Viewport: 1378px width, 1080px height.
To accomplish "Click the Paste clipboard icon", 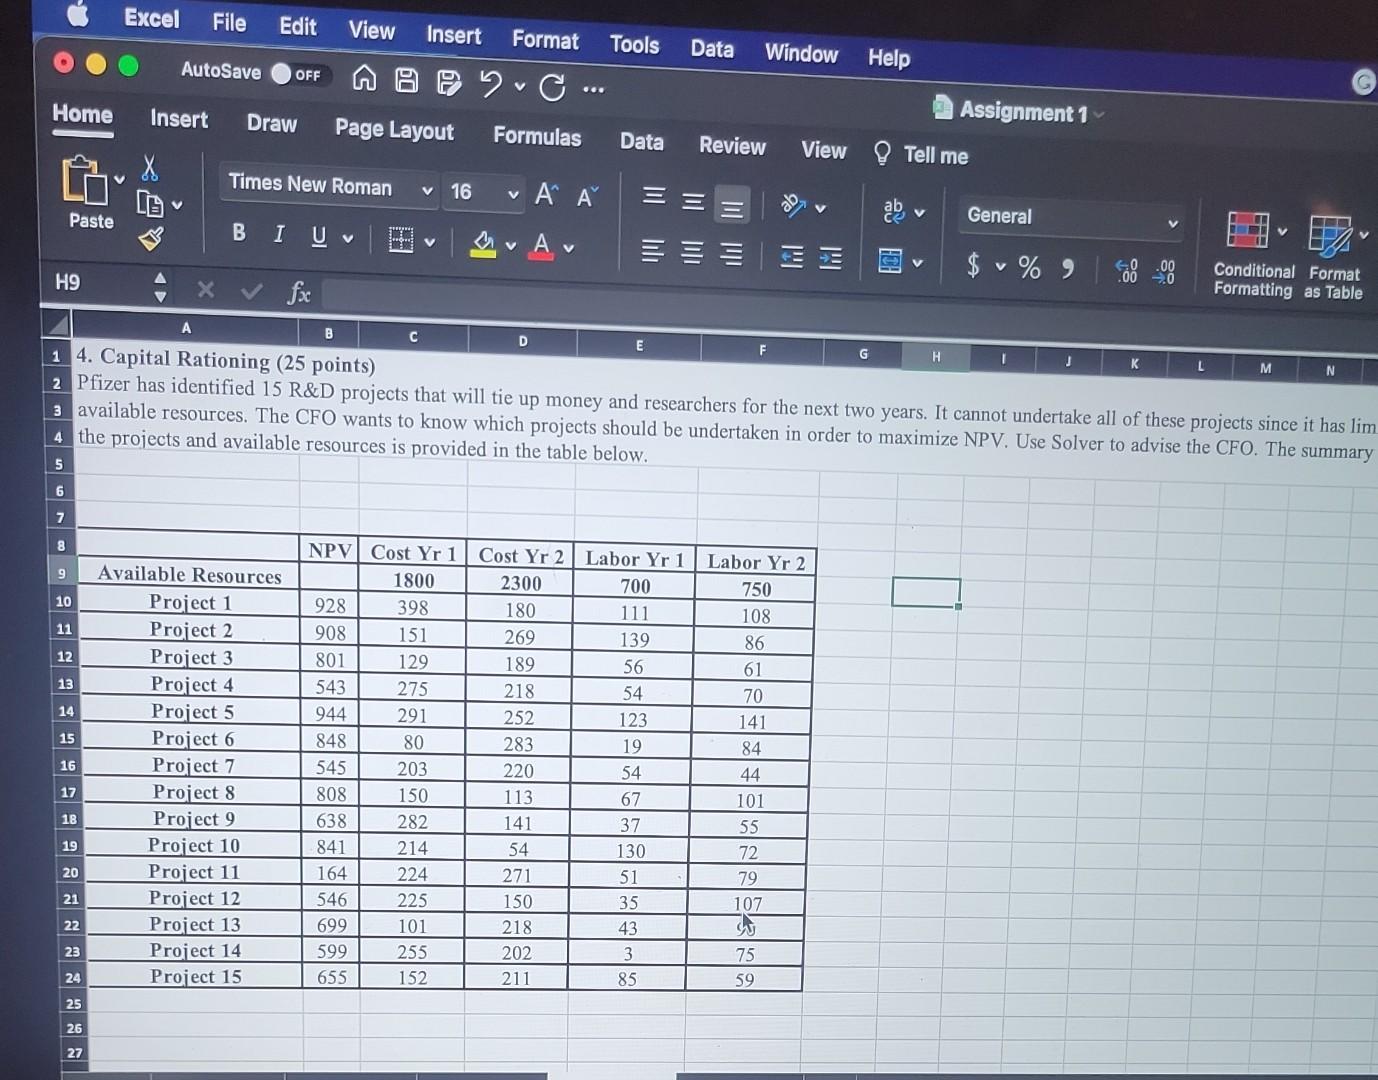I will pos(86,180).
